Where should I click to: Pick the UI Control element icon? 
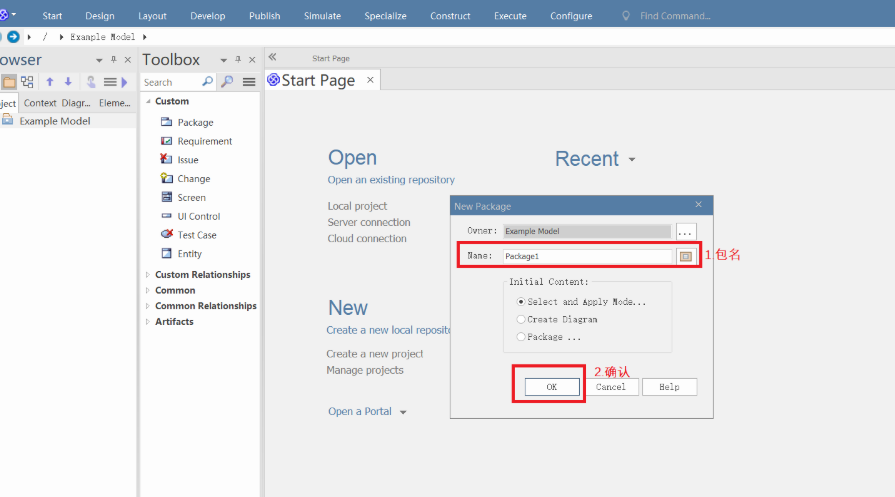[166, 216]
